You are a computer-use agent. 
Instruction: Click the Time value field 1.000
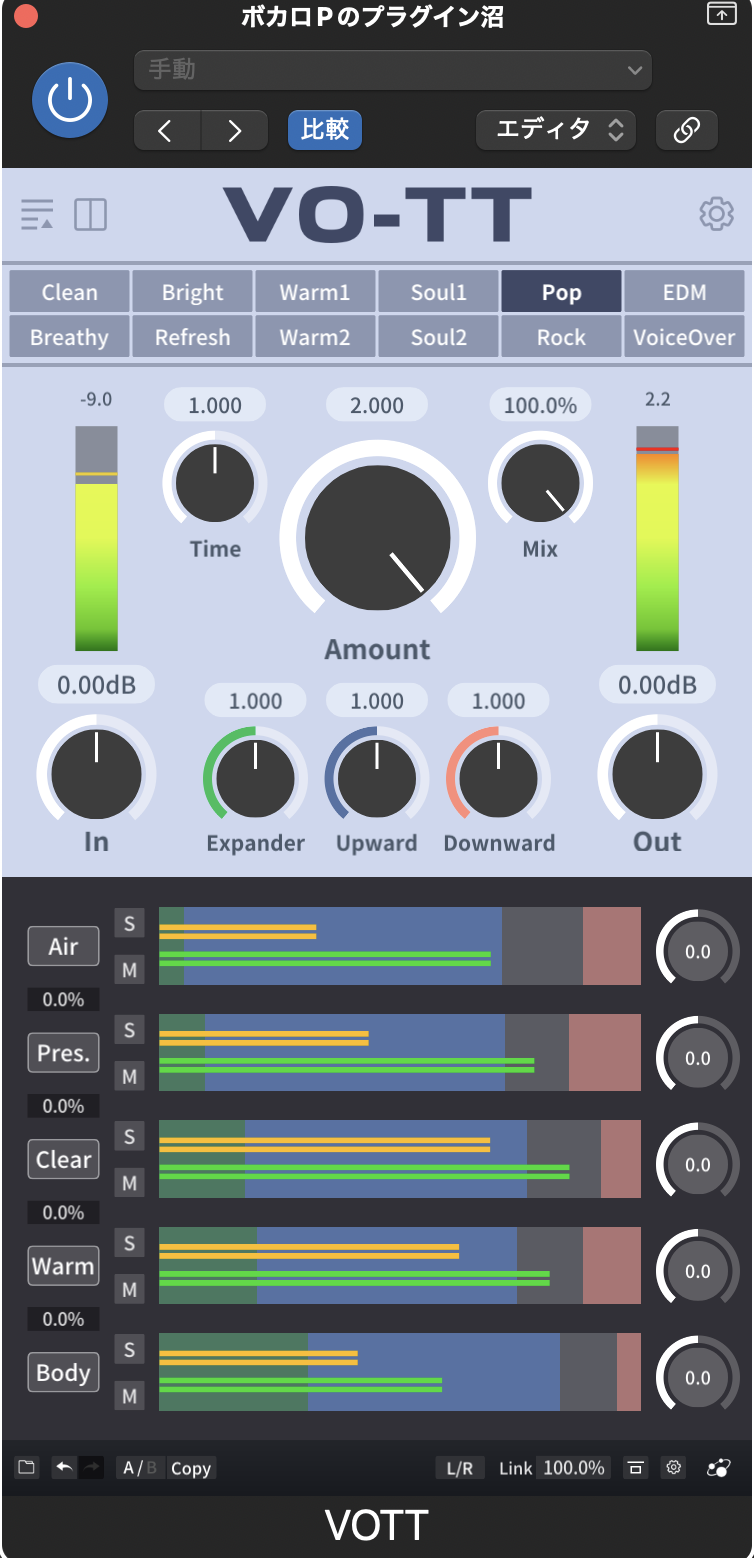[215, 405]
